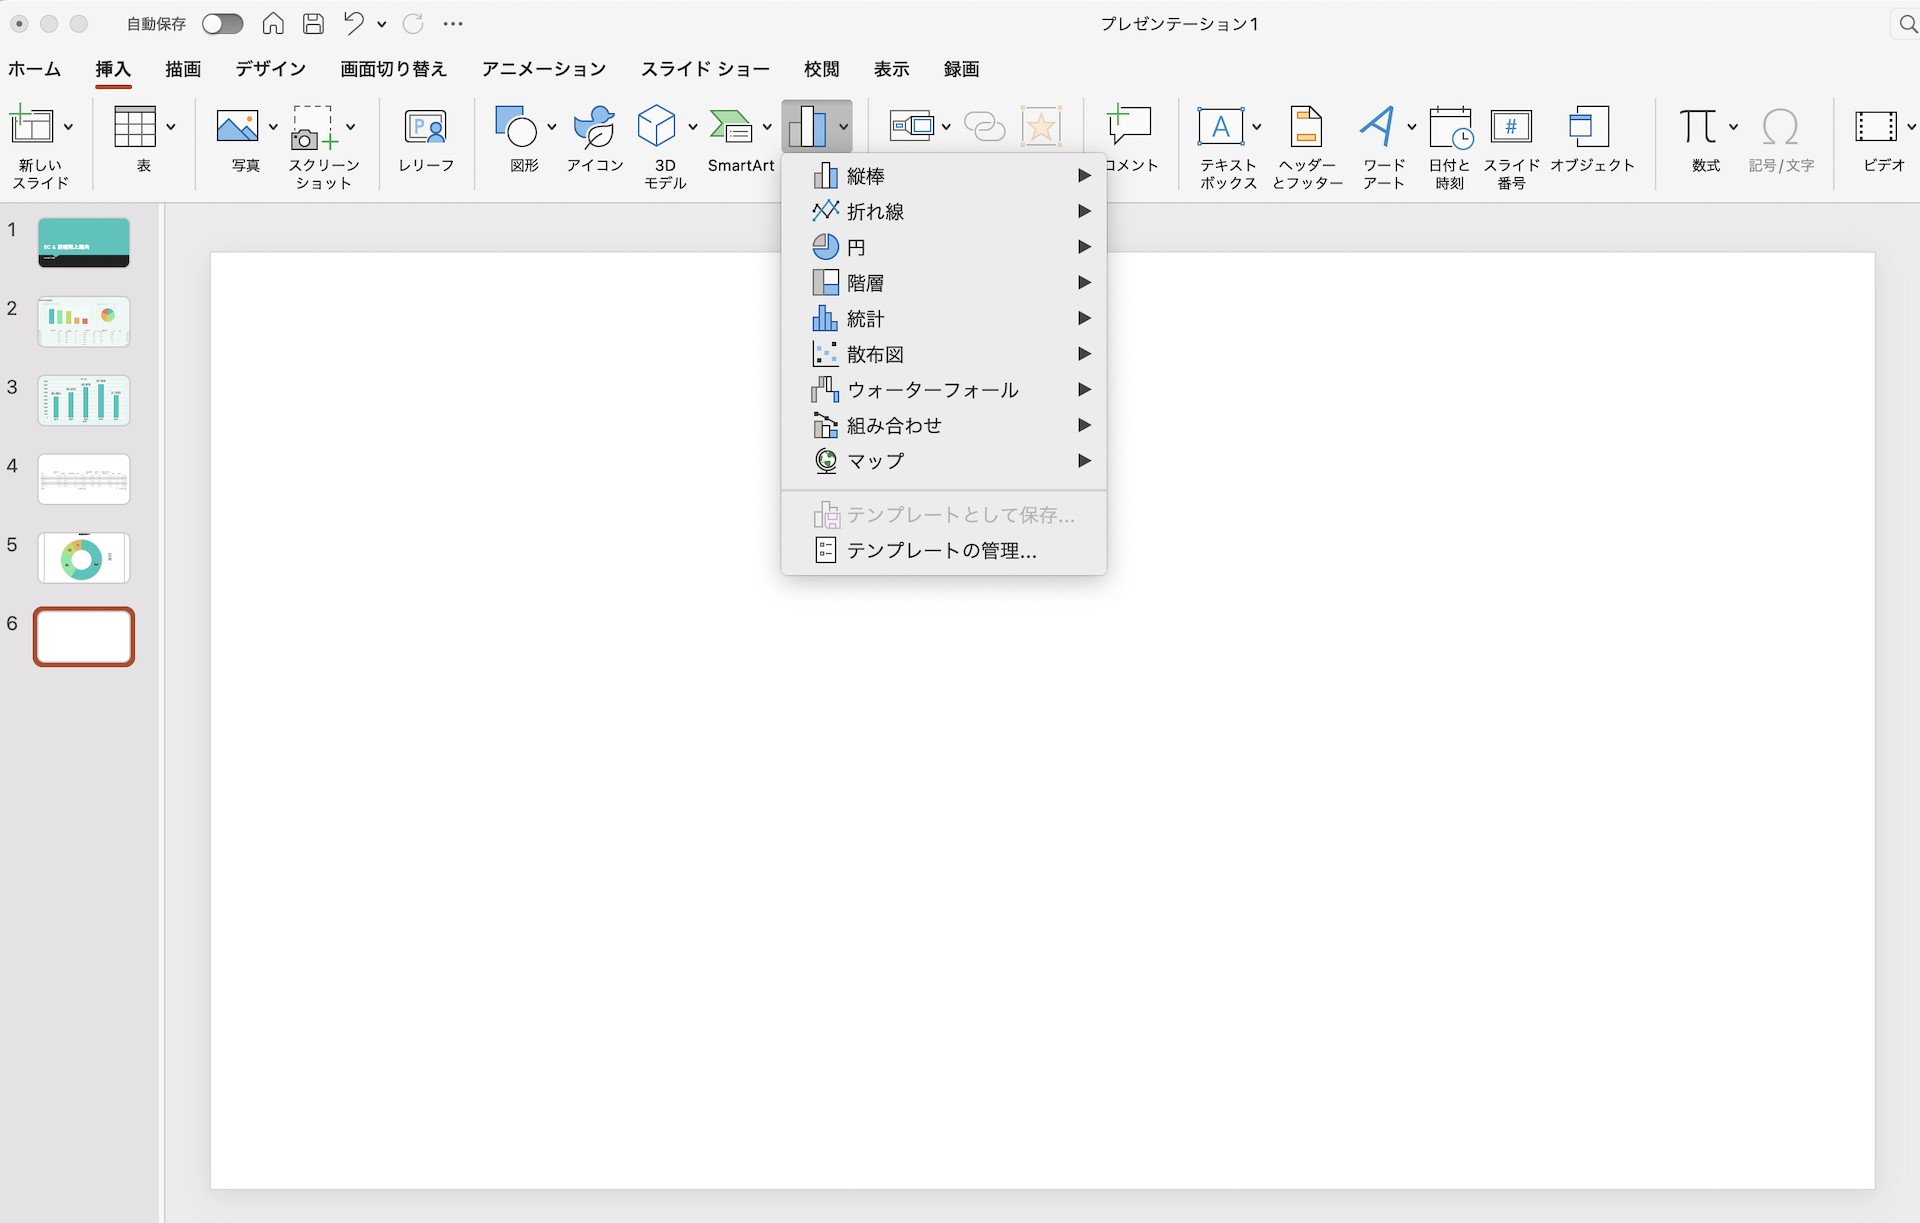
Task: Click the スライド番号 icon
Action: click(1512, 127)
